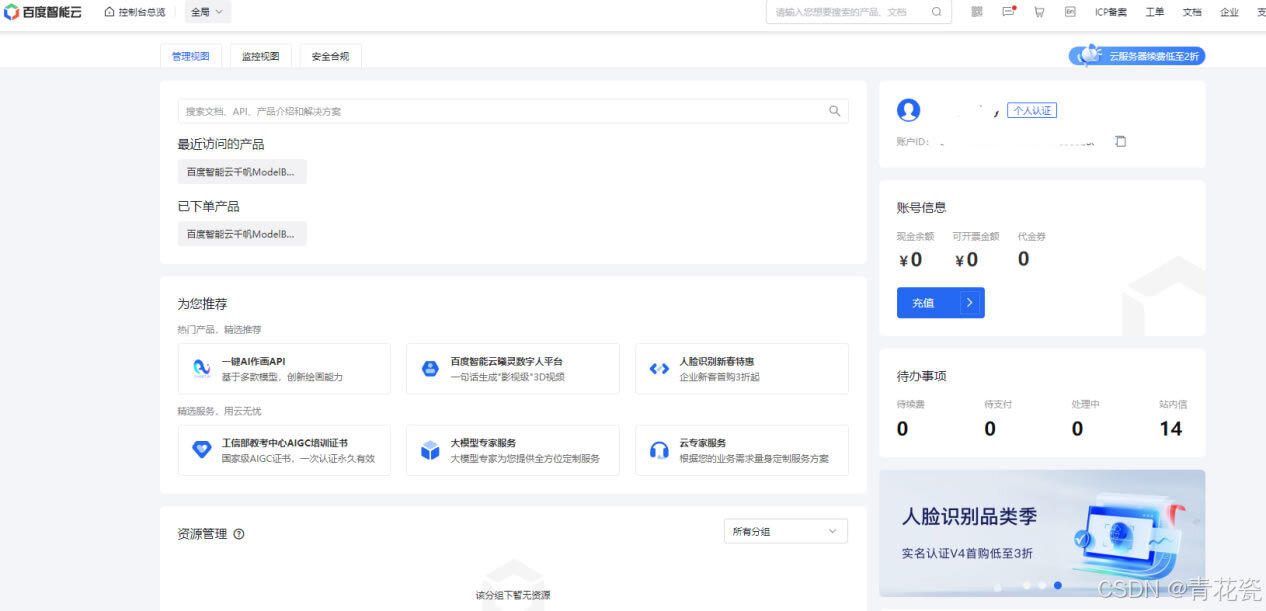1266x611 pixels.
Task: Focus the docs and API search field
Action: 513,111
